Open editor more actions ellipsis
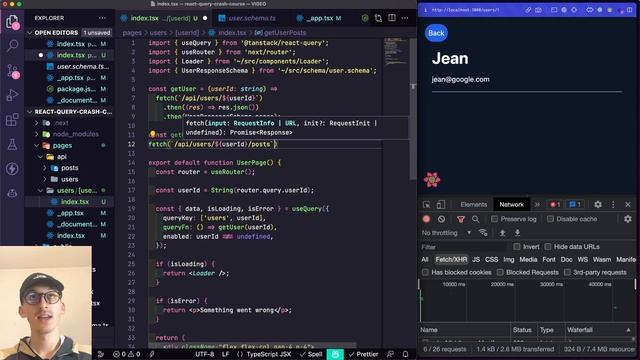 405,18
